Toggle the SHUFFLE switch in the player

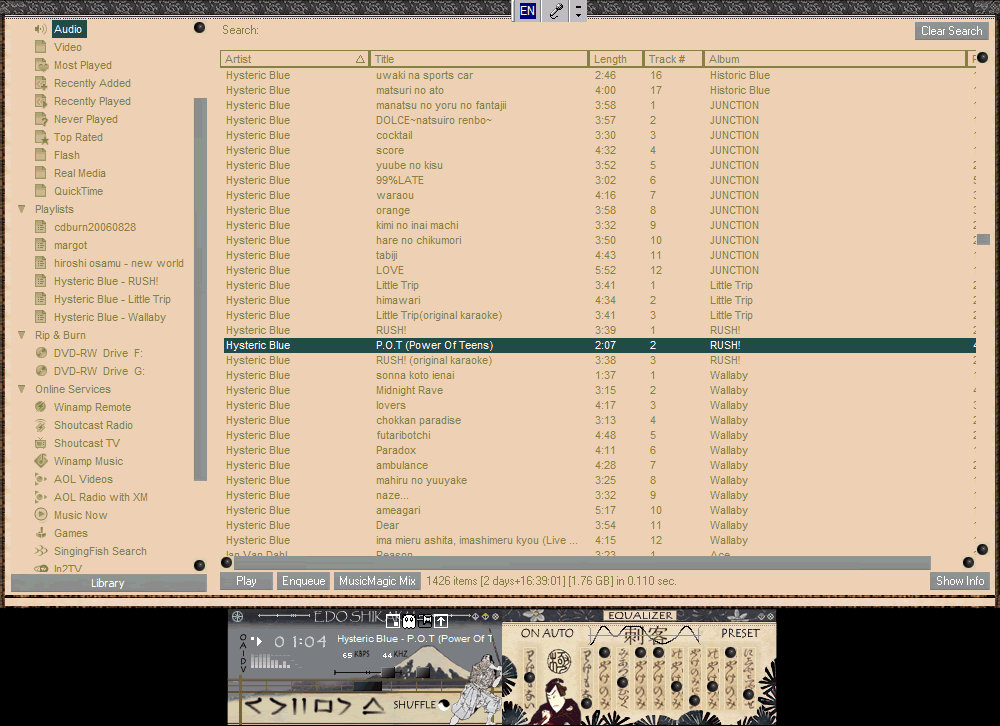[422, 704]
